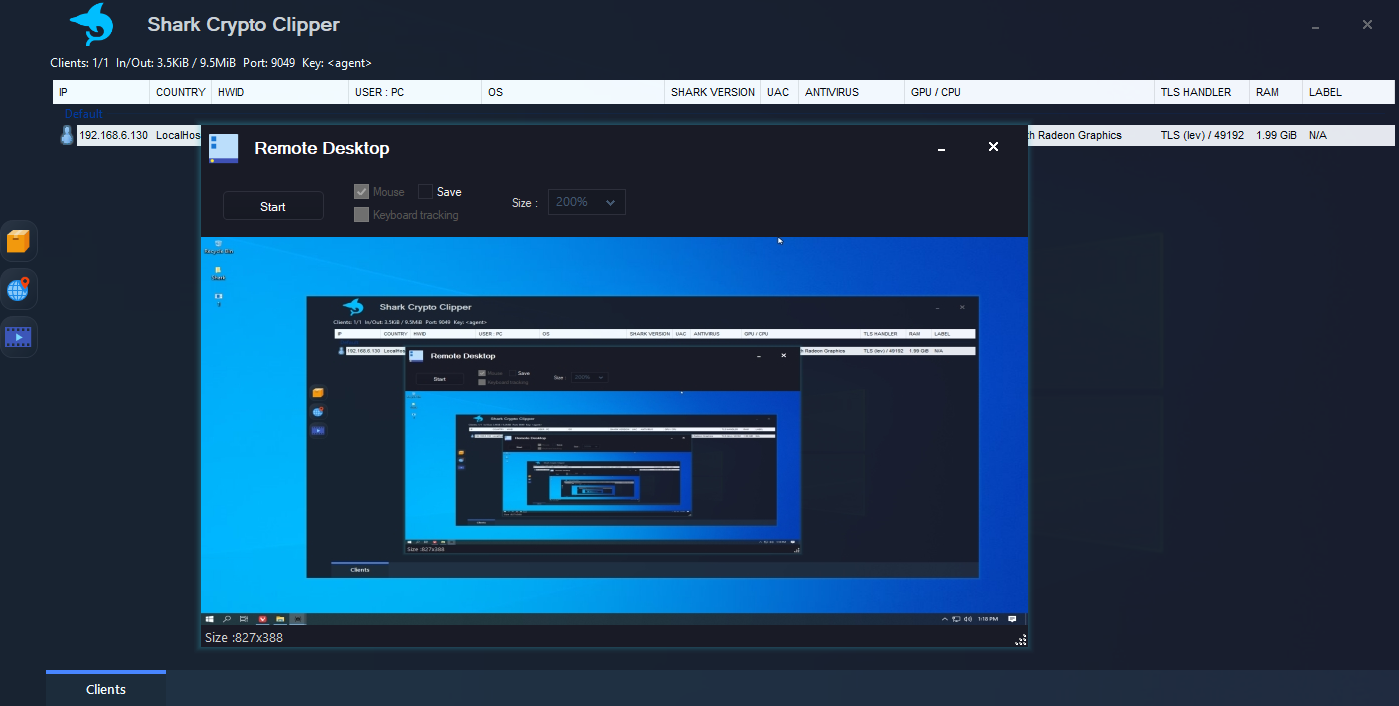Screen dimensions: 1399x706
Task: Expand the SHARK VERSION column header
Action: click(712, 91)
